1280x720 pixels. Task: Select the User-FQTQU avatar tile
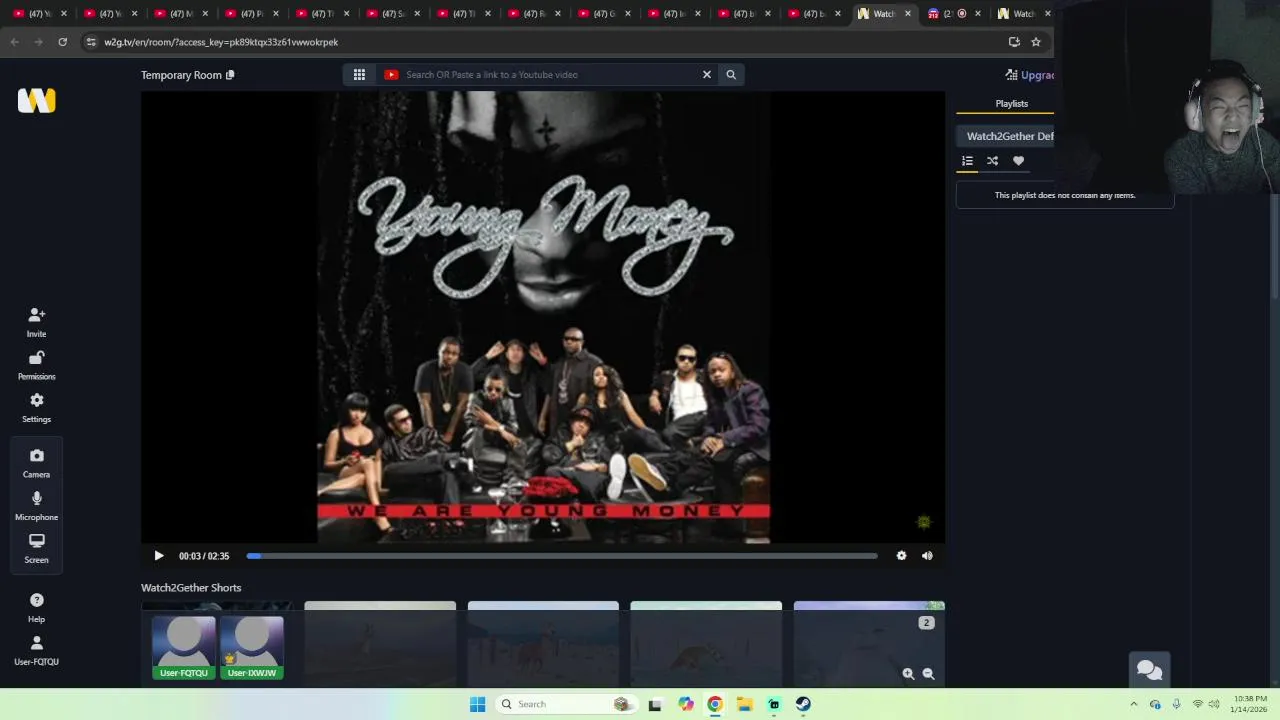coord(184,647)
